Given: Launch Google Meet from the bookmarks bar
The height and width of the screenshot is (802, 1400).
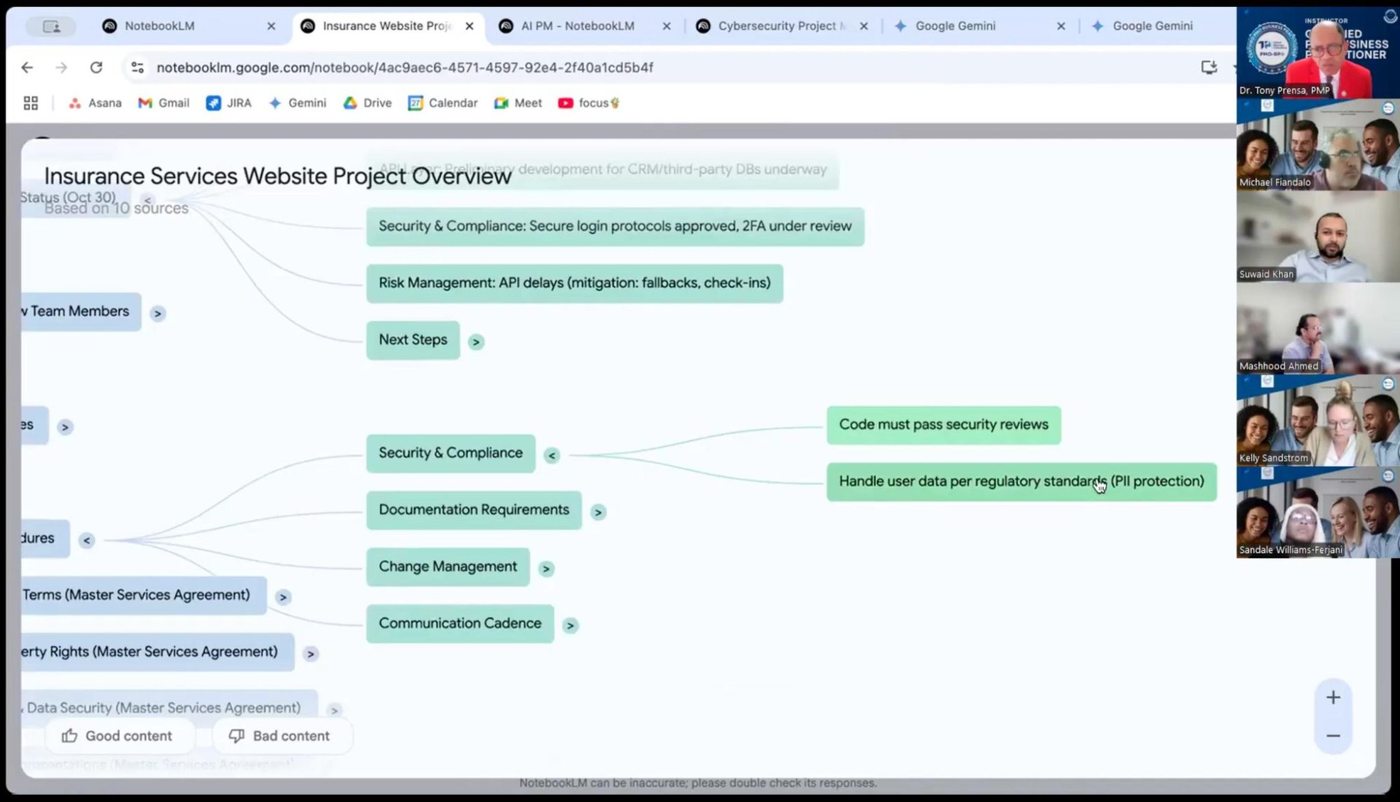Looking at the screenshot, I should point(518,102).
